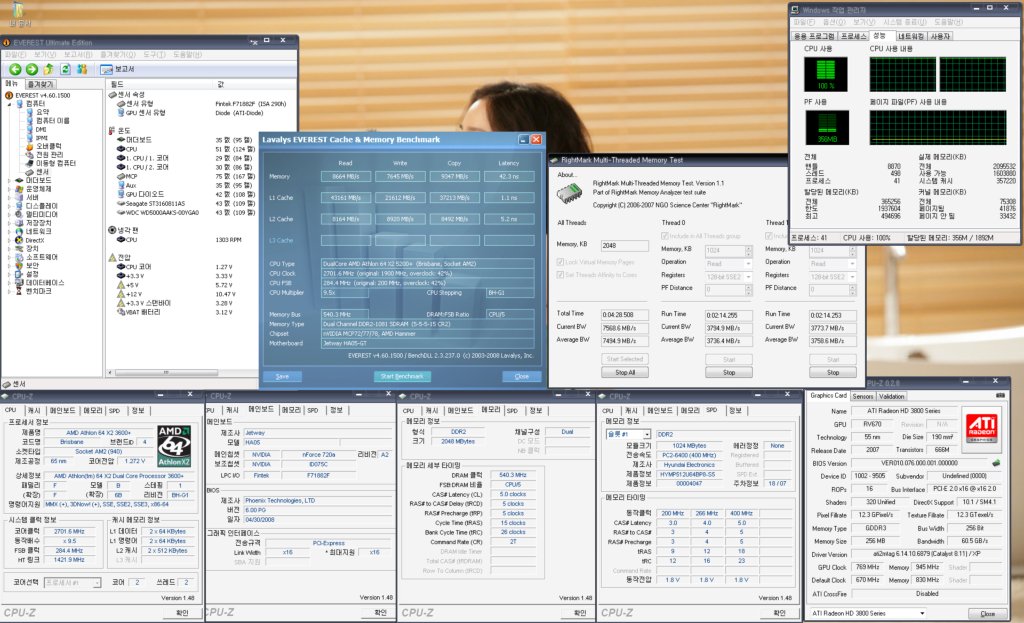Select DirectX item in EVEREST tree
The image size is (1024, 623).
(29, 240)
